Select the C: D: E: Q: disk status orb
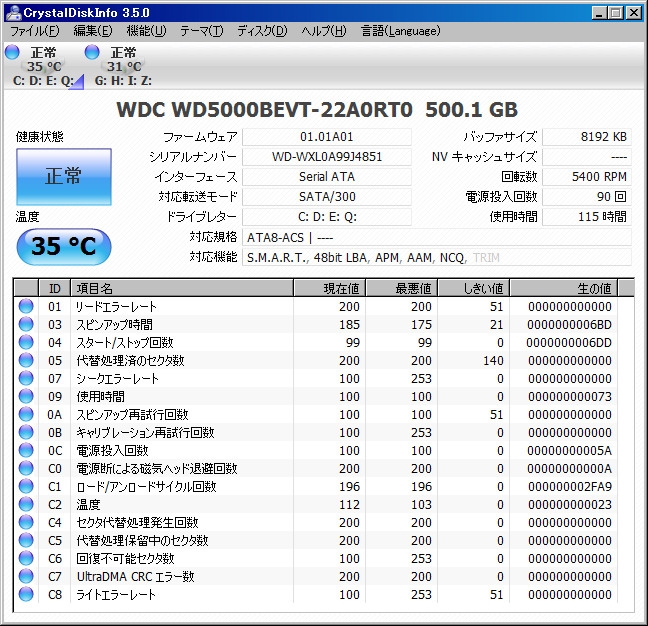The width and height of the screenshot is (648, 626). 12,52
